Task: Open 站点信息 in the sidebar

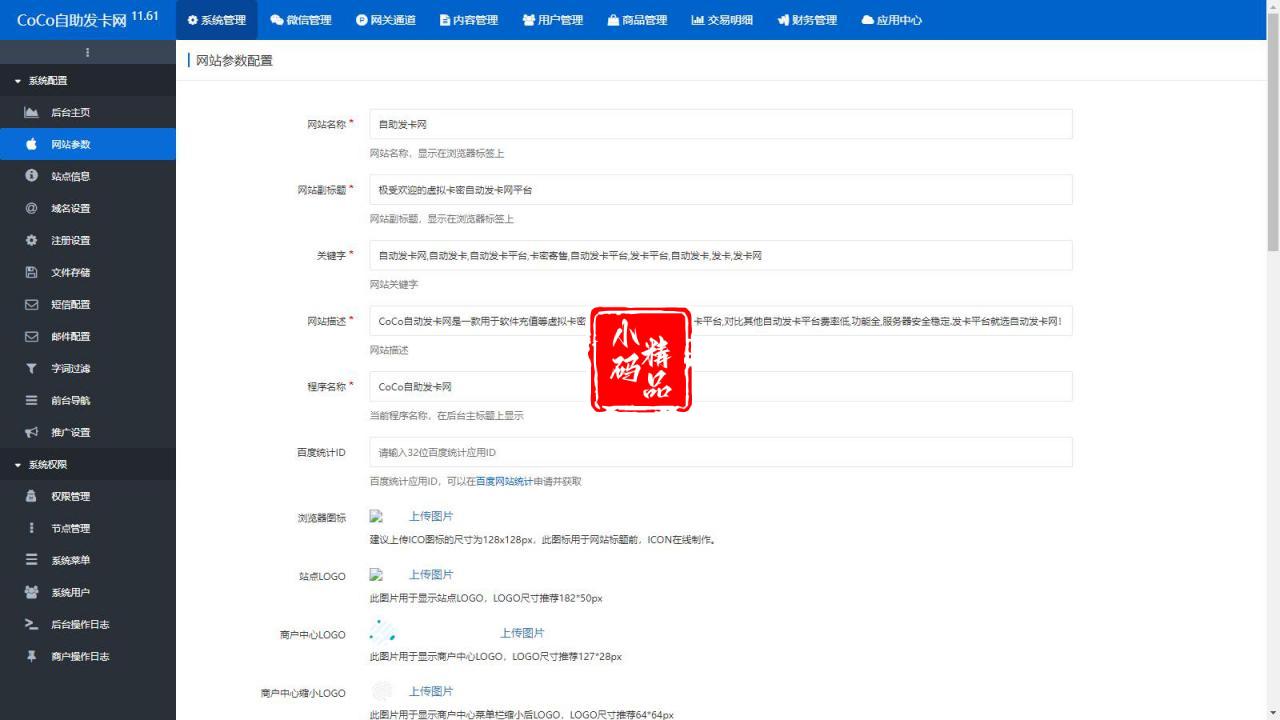Action: (x=88, y=176)
